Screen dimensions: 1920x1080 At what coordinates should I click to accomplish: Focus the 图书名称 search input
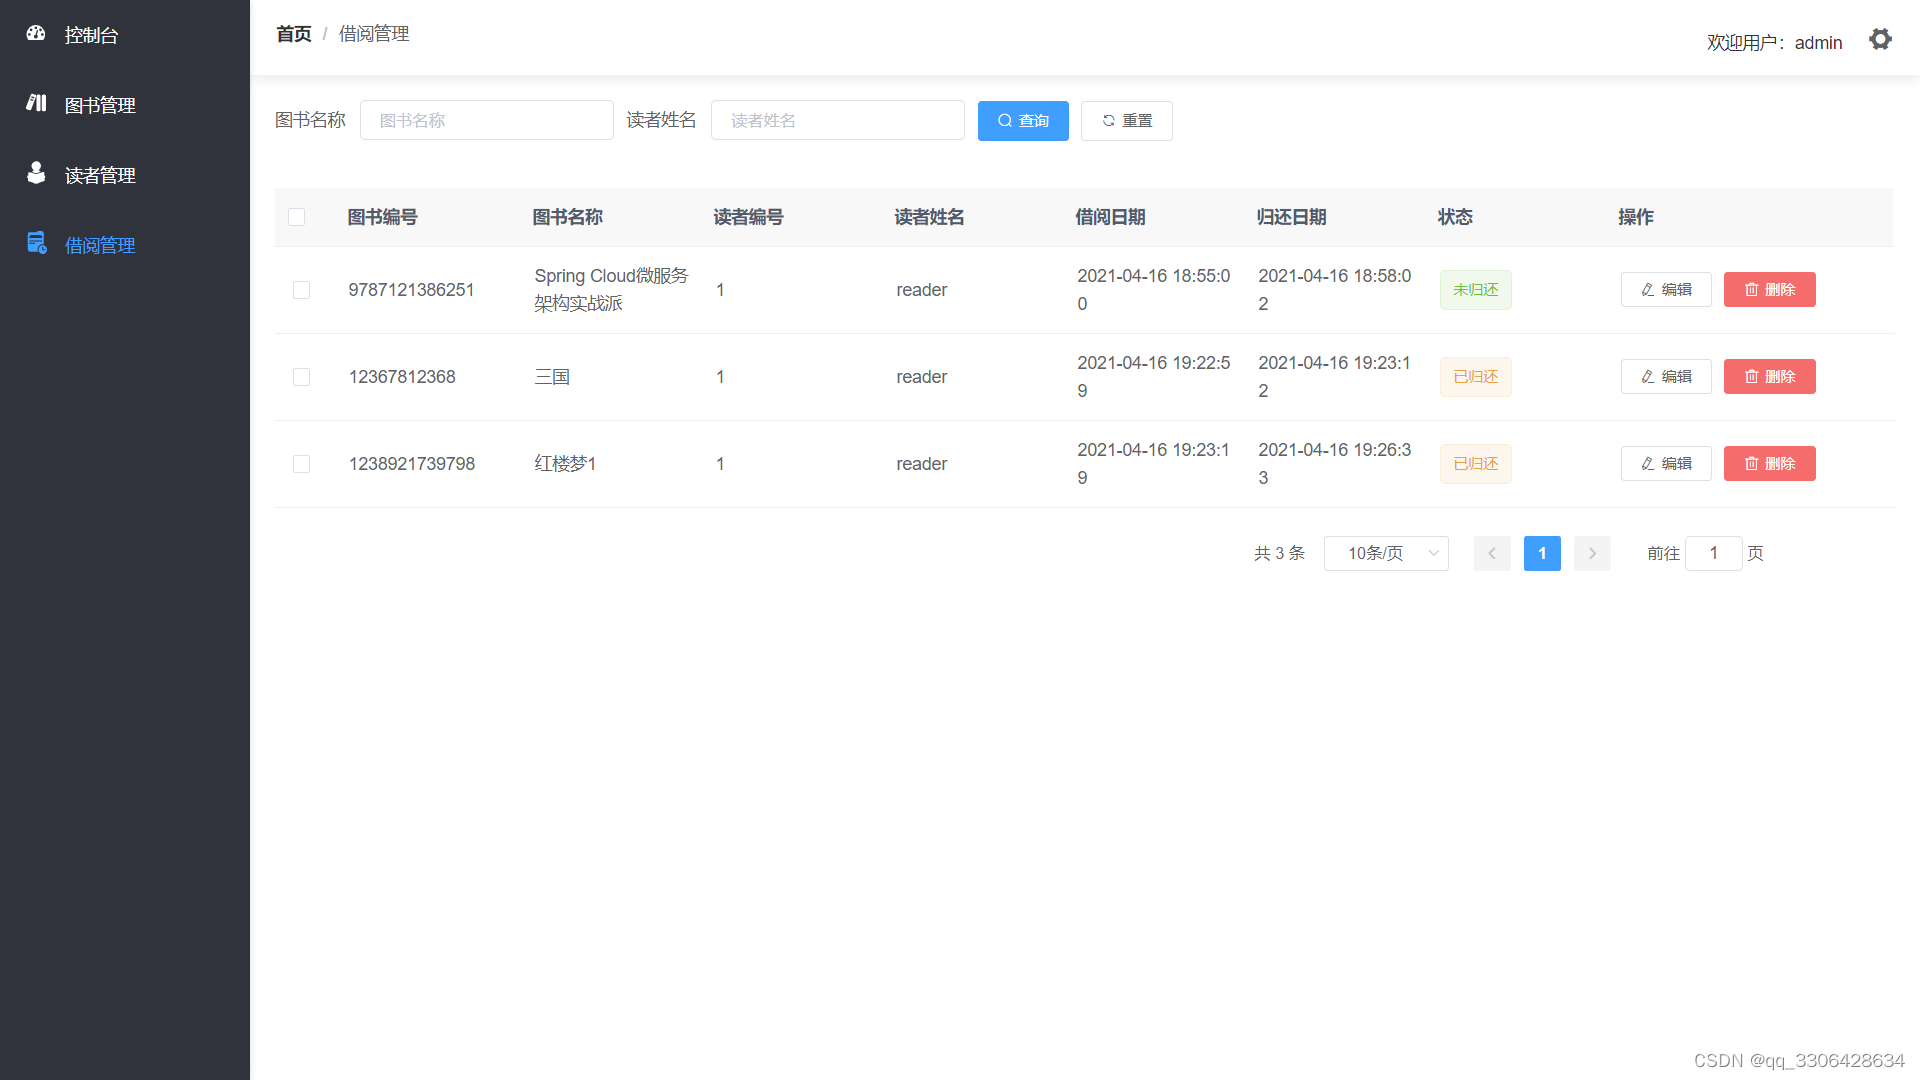tap(487, 120)
